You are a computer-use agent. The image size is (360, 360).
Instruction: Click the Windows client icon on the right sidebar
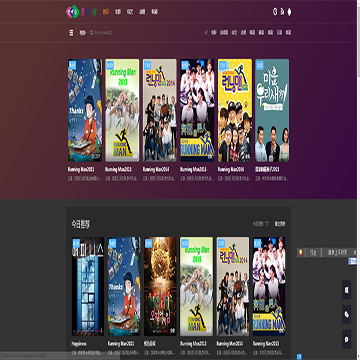(346, 290)
